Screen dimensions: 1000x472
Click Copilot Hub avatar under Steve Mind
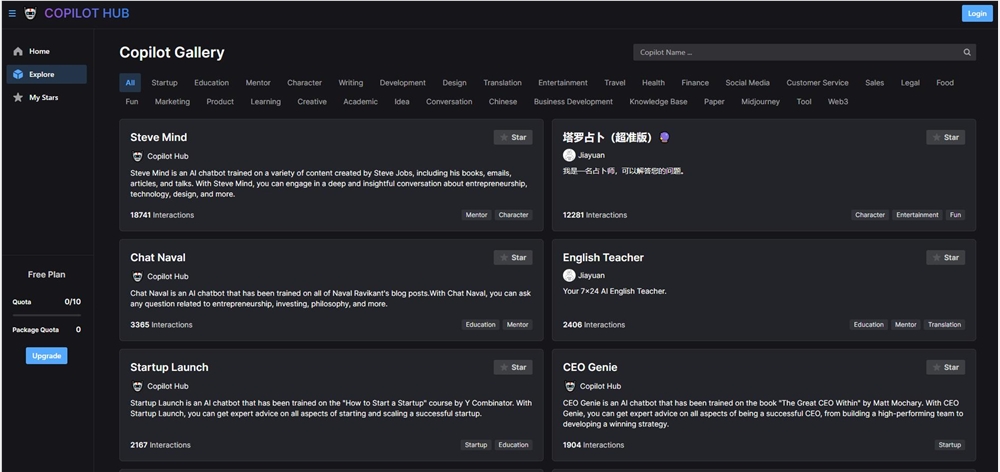(x=137, y=156)
